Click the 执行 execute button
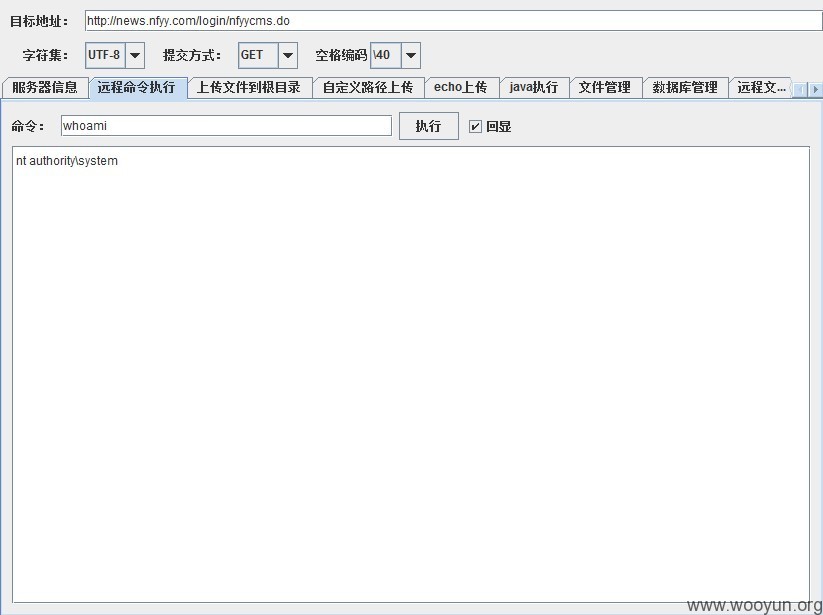The image size is (823, 615). 429,126
